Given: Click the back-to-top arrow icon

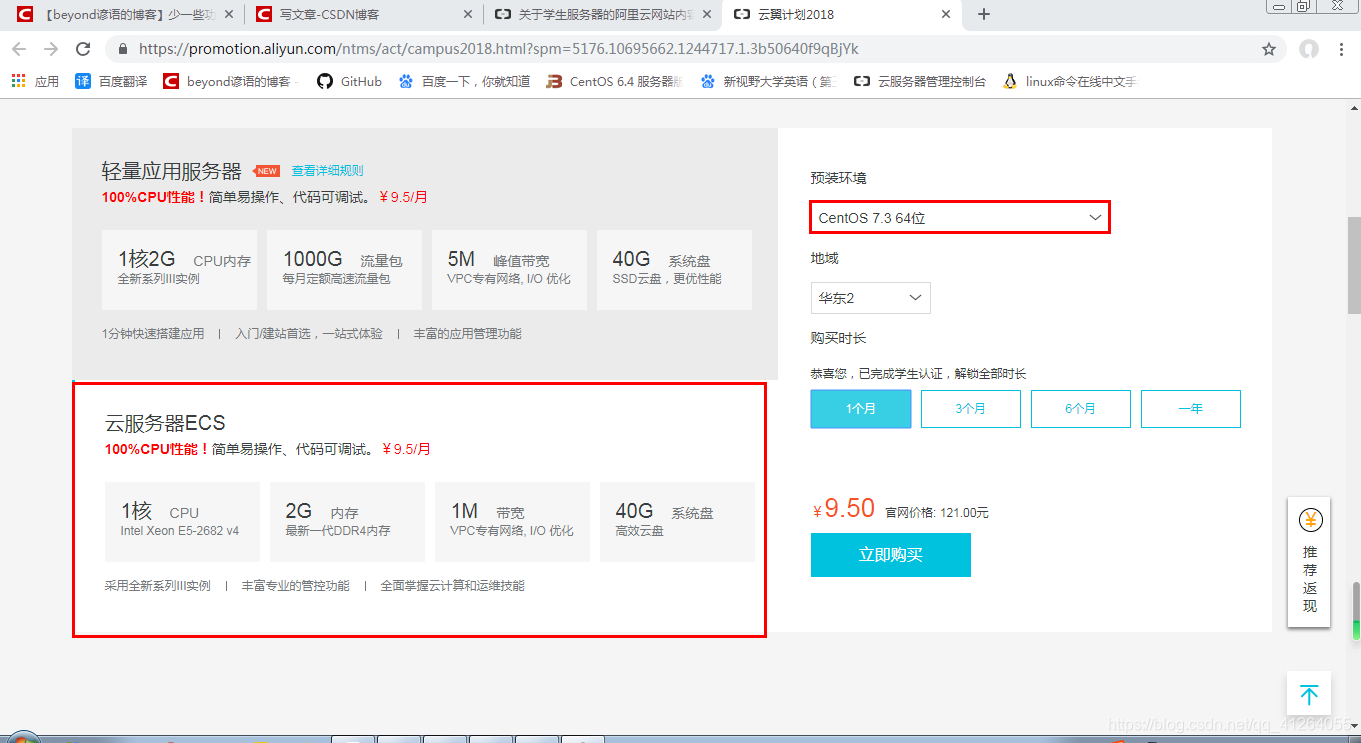Looking at the screenshot, I should [1309, 694].
